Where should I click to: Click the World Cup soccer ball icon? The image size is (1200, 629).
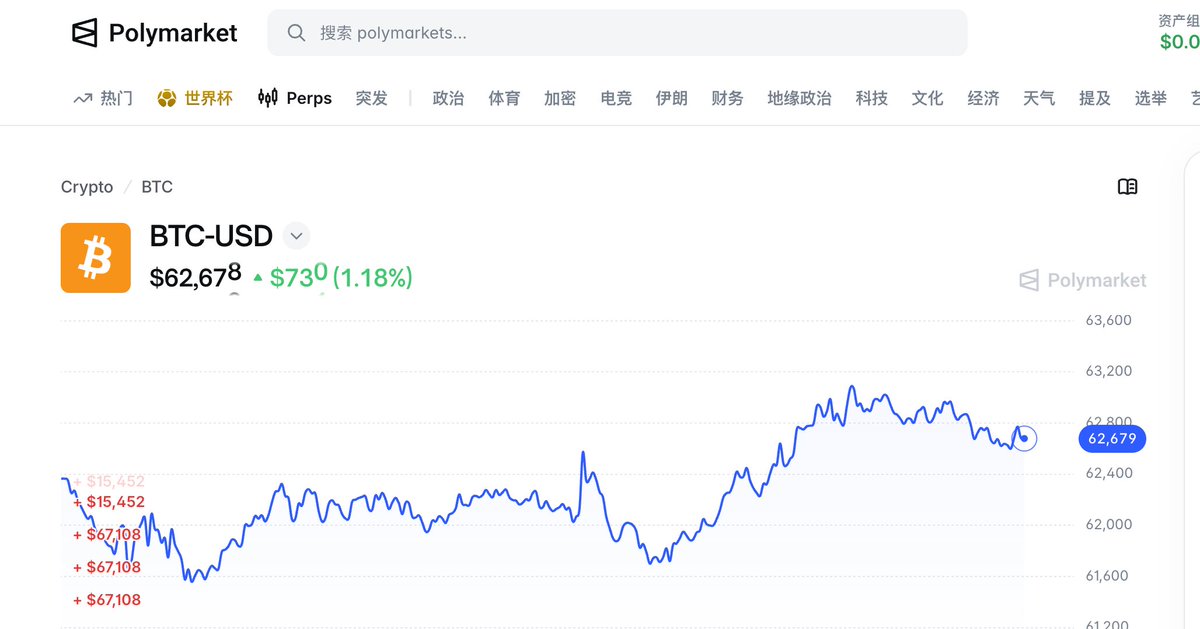pyautogui.click(x=167, y=98)
